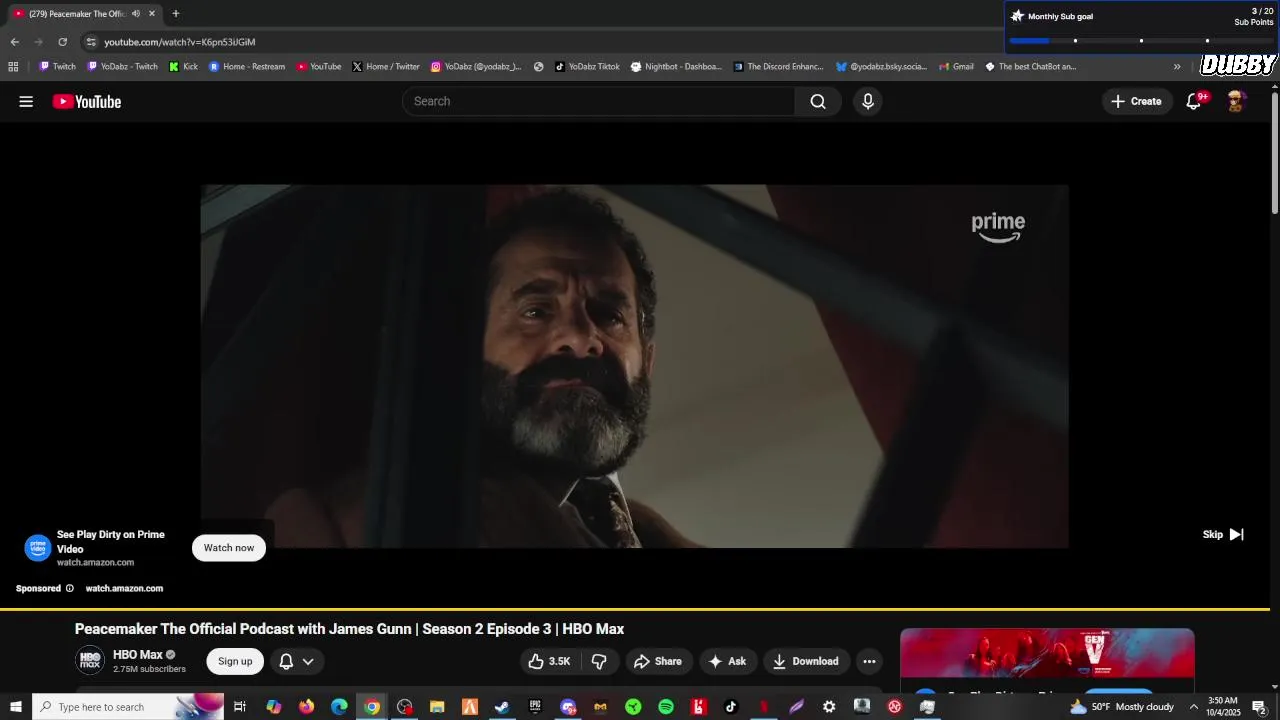Open Task View in taskbar
The height and width of the screenshot is (720, 1280).
pos(240,707)
